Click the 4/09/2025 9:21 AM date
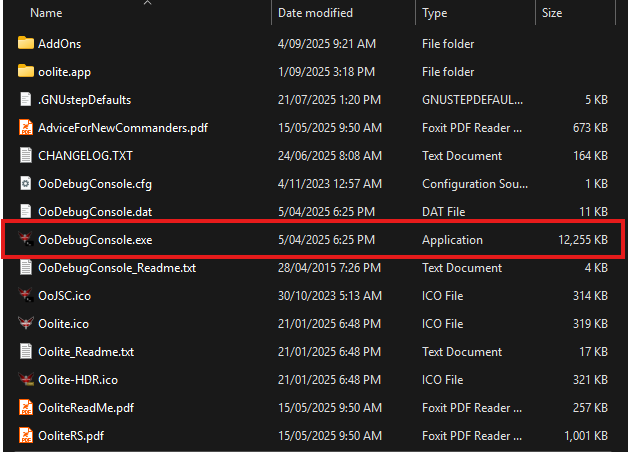 [327, 44]
